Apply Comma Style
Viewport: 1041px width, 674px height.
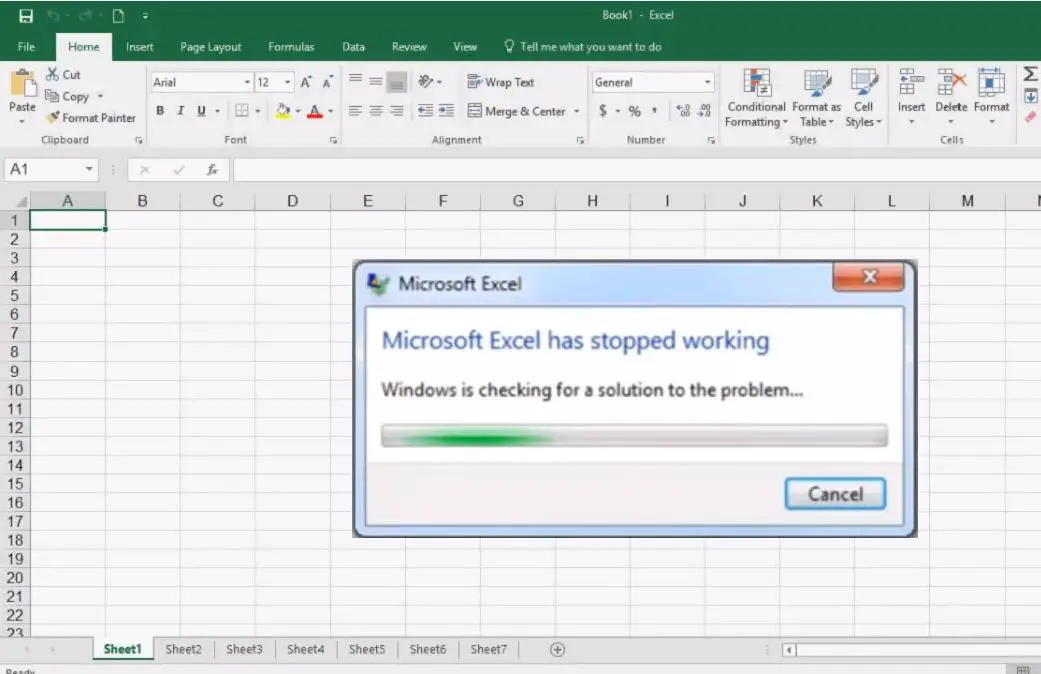655,111
